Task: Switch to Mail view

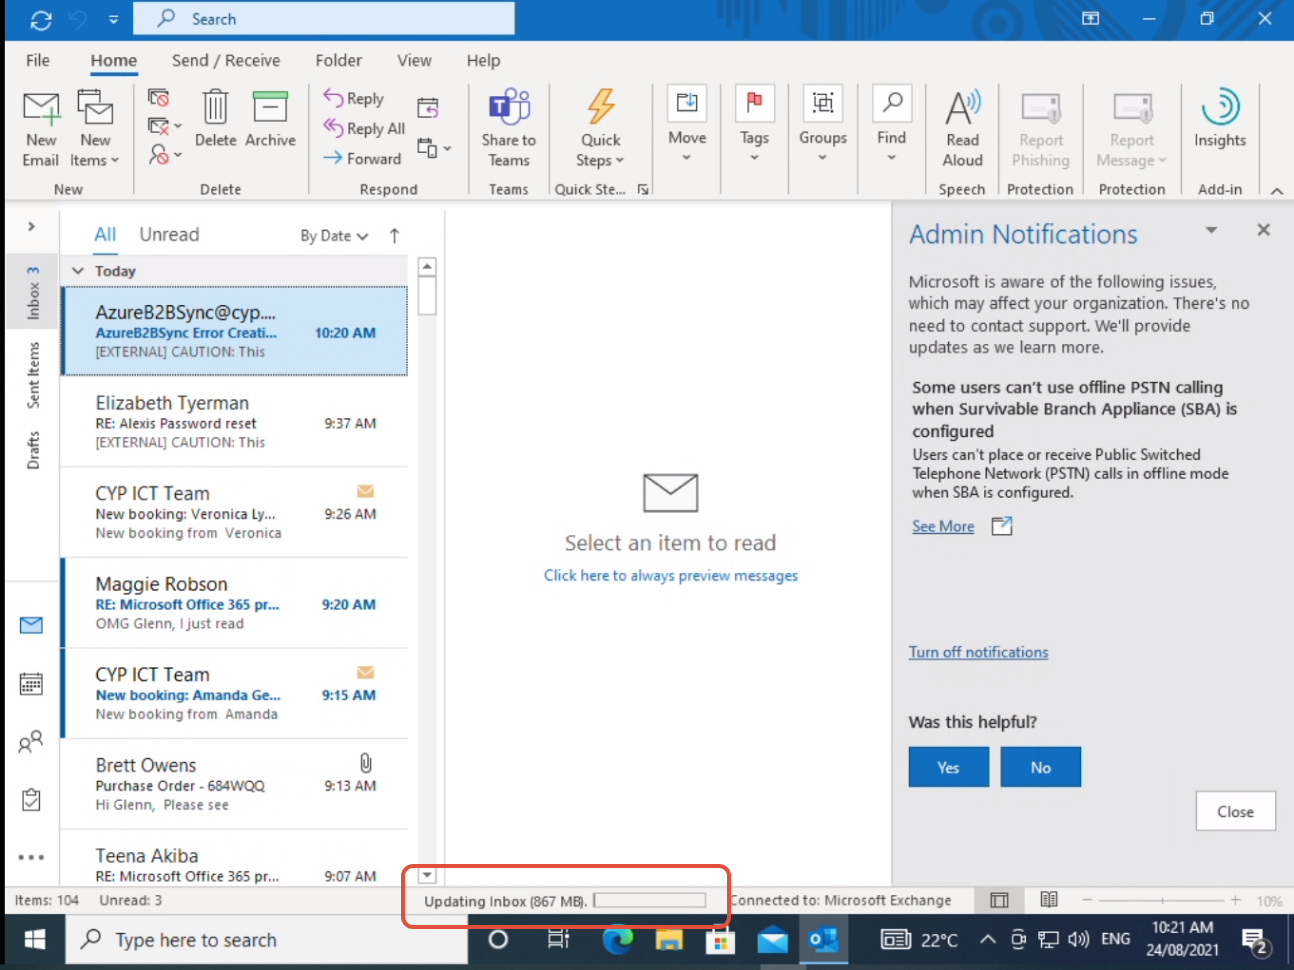Action: tap(31, 625)
